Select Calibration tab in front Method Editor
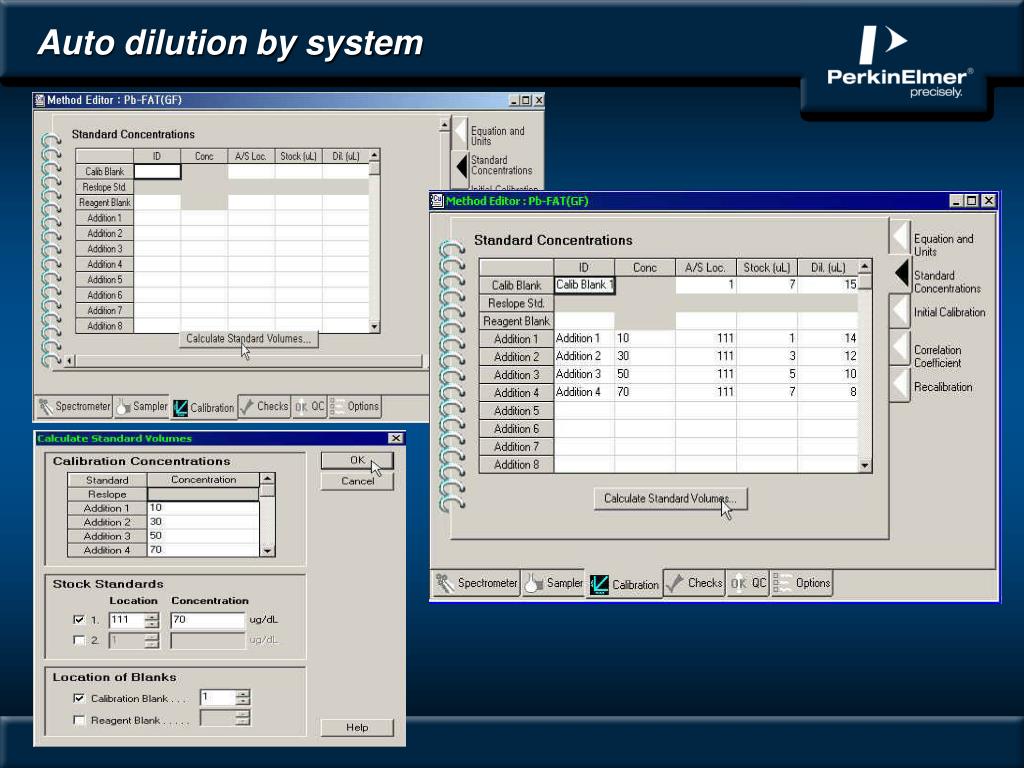 pos(624,584)
